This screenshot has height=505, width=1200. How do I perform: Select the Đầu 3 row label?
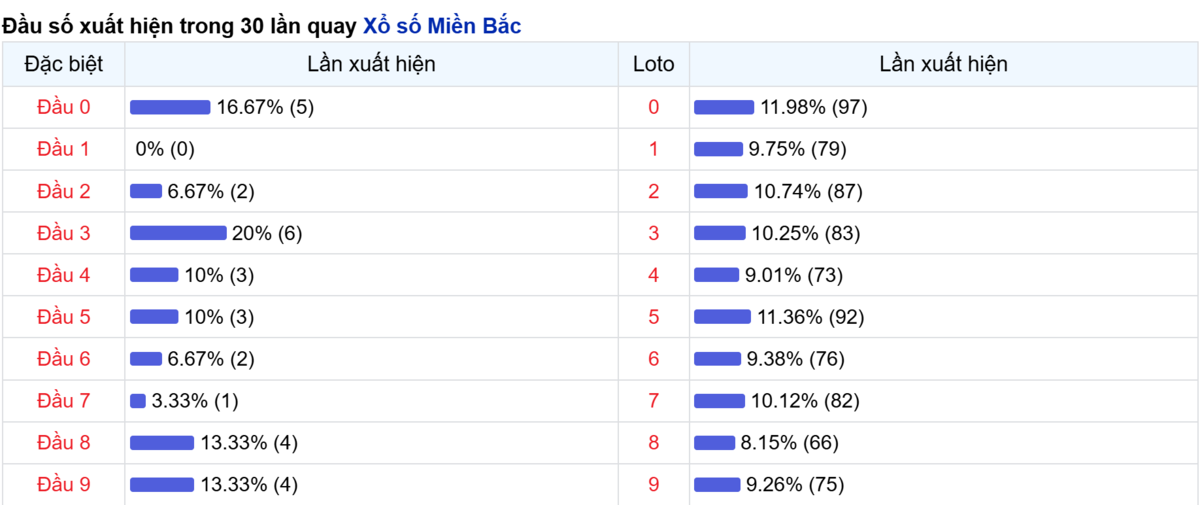64,233
